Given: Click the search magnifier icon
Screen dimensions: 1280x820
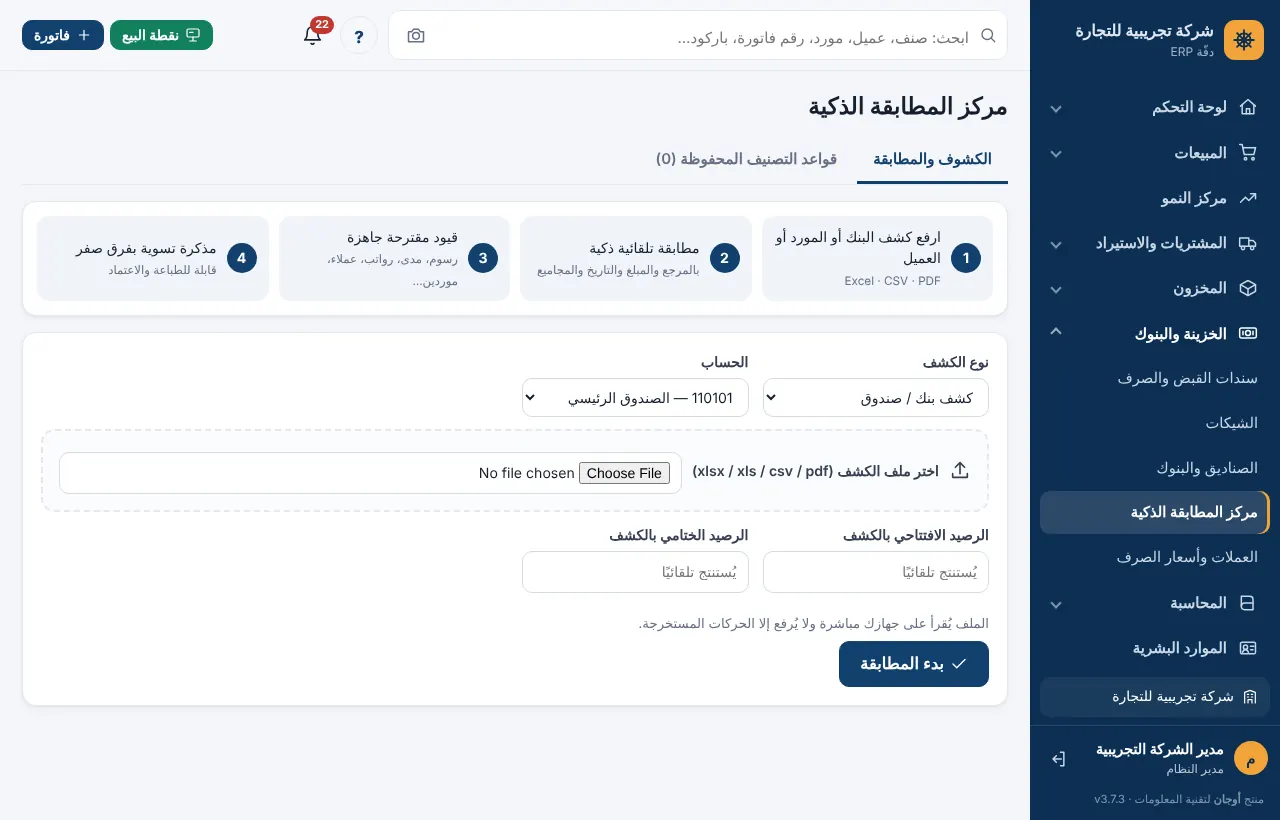Looking at the screenshot, I should pos(988,36).
